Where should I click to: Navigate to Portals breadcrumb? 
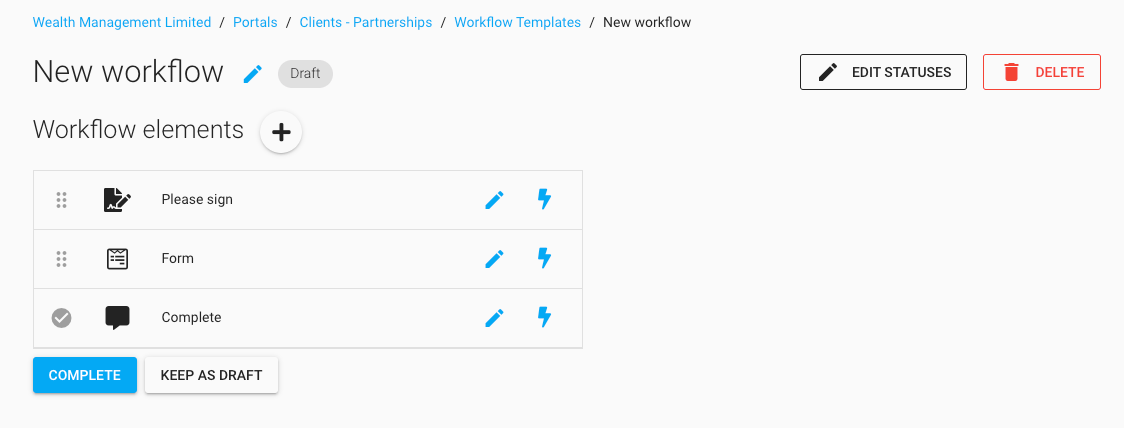coord(255,22)
